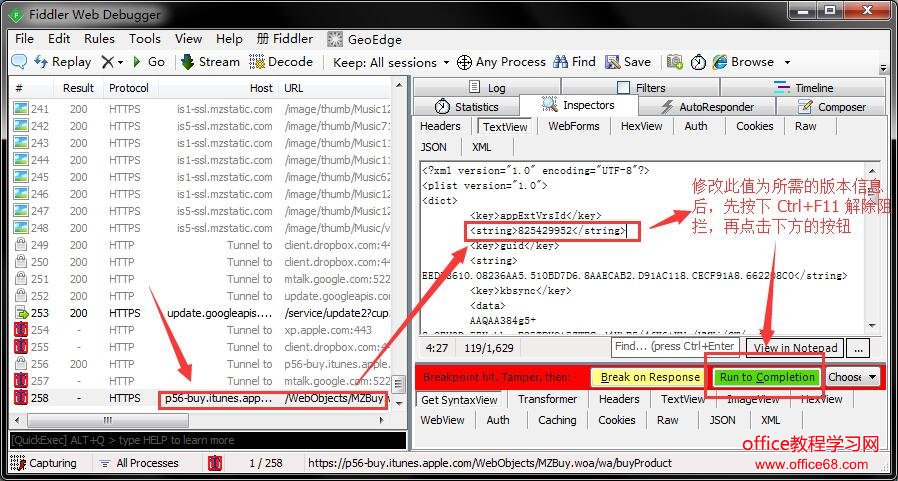This screenshot has width=898, height=481.
Task: Open the View menu
Action: [x=188, y=39]
